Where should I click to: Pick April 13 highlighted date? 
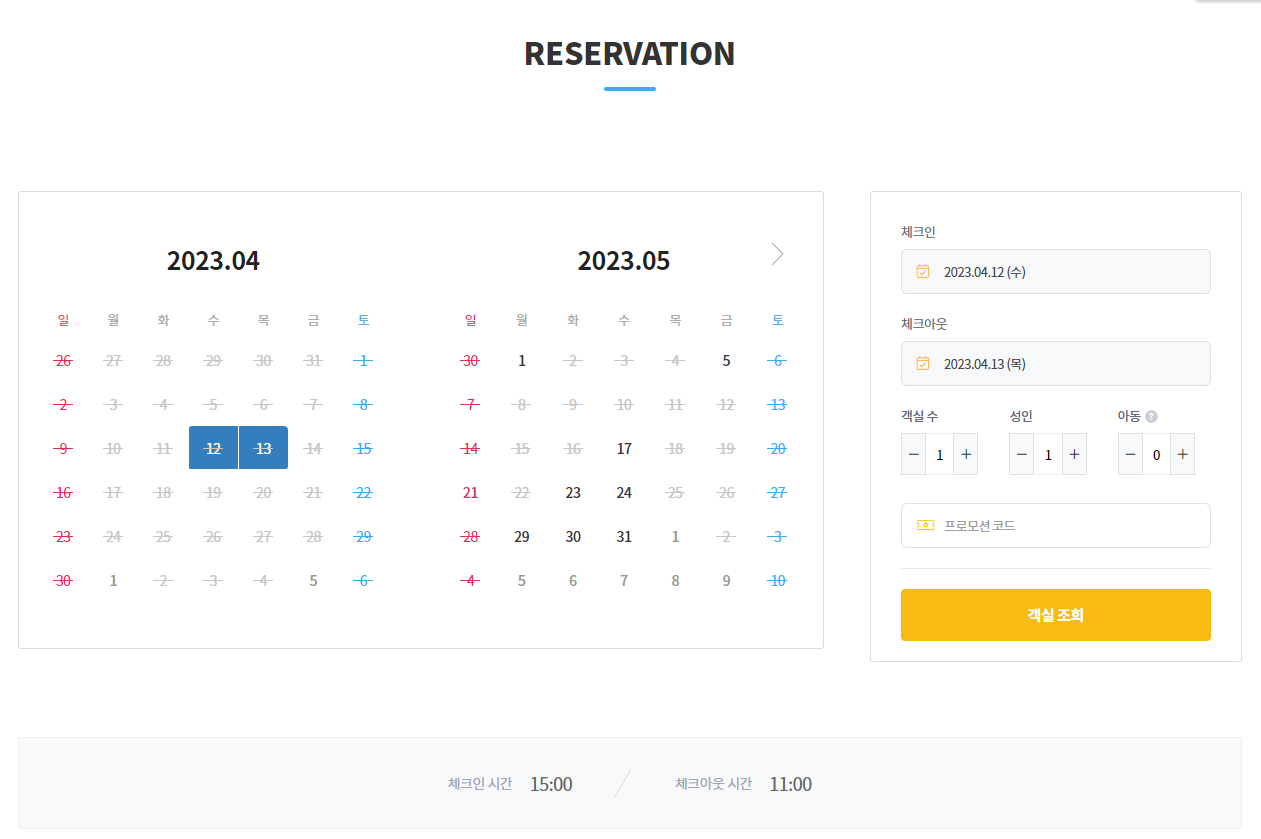point(263,448)
